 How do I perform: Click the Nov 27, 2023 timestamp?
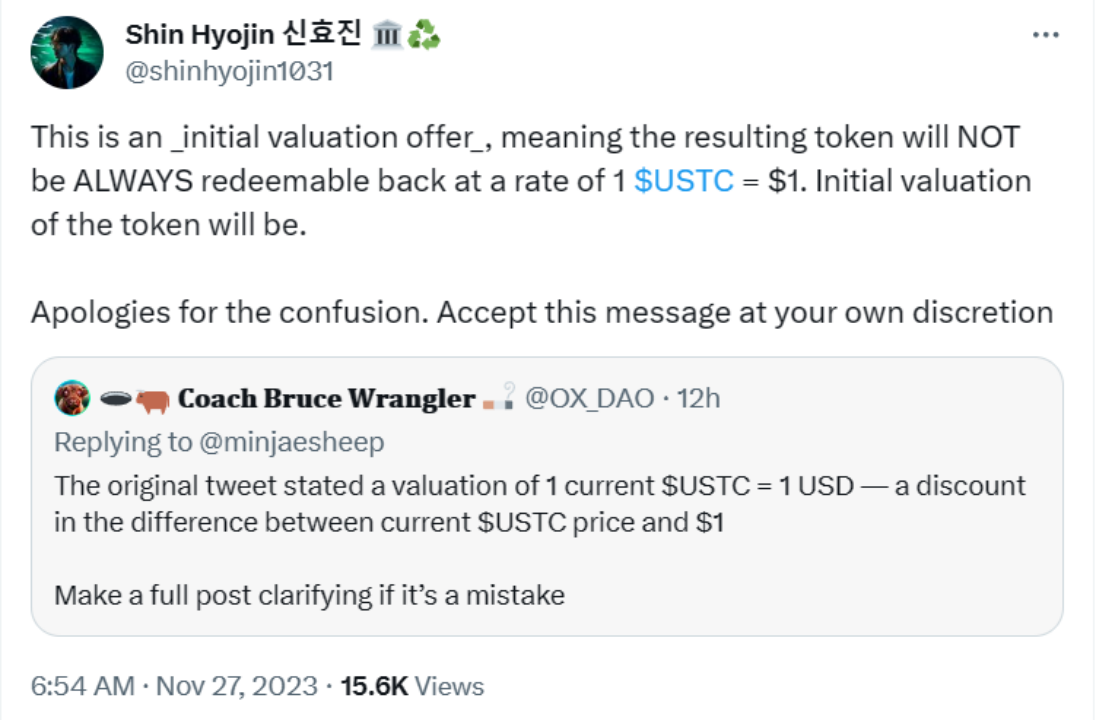click(x=231, y=686)
